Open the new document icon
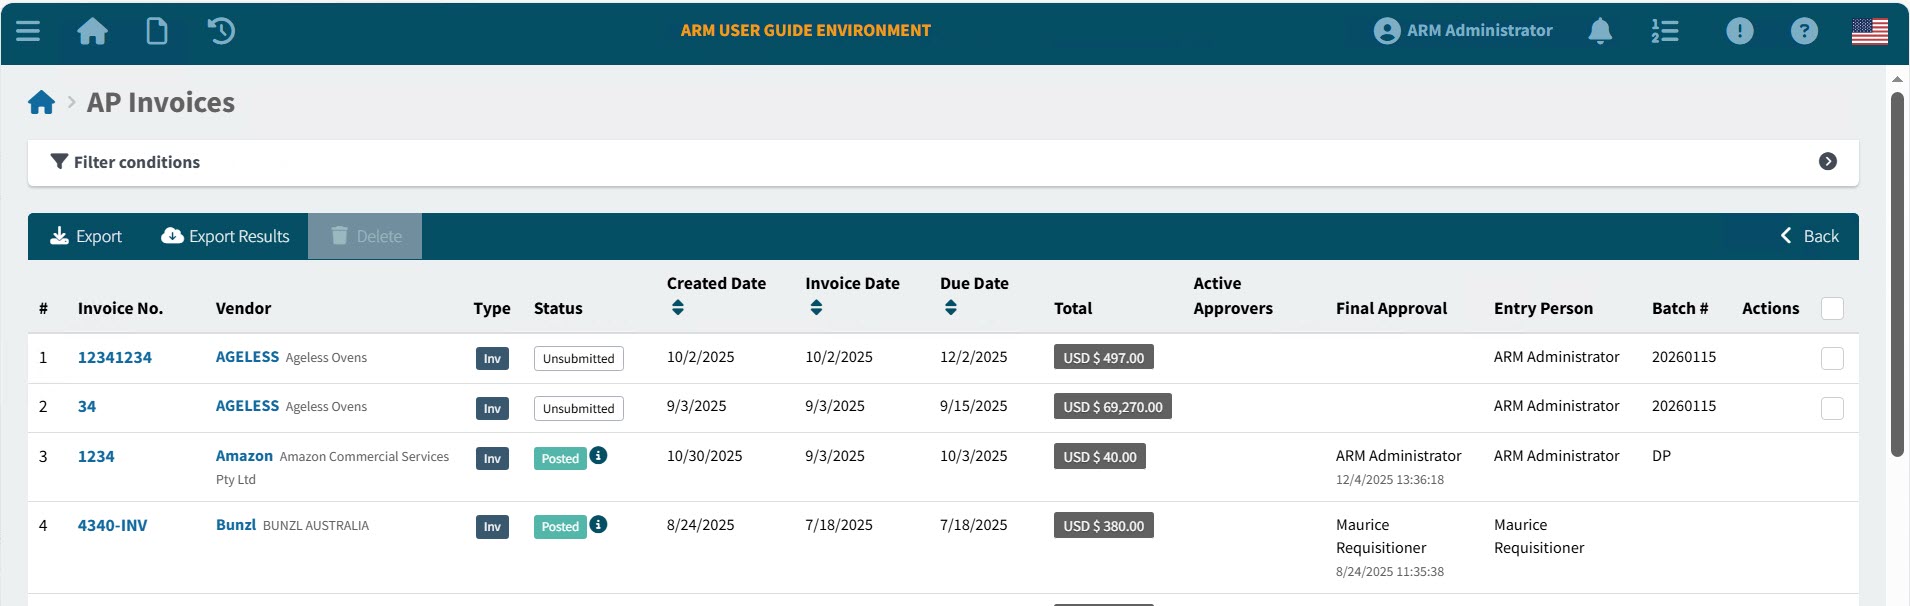Screen dimensions: 1910x606 pos(157,31)
